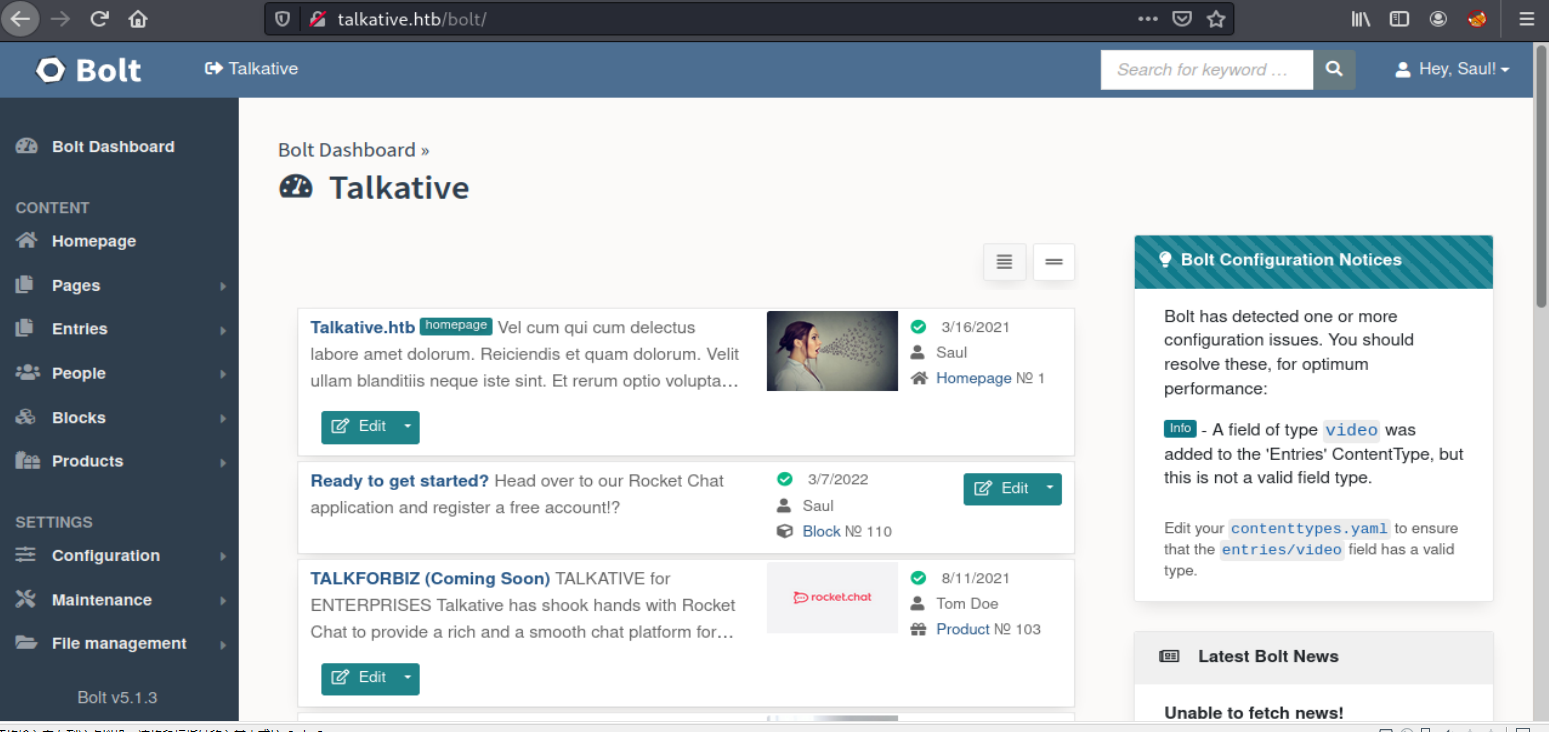The width and height of the screenshot is (1549, 732).
Task: Click the insecure connection padlock icon
Action: [317, 19]
